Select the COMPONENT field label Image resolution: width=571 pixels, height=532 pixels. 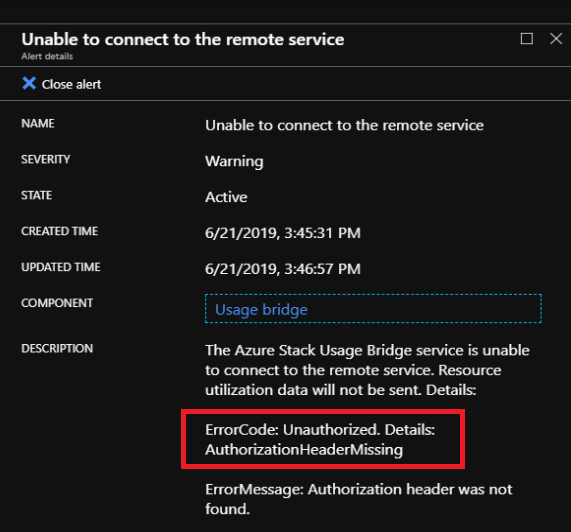tap(57, 303)
